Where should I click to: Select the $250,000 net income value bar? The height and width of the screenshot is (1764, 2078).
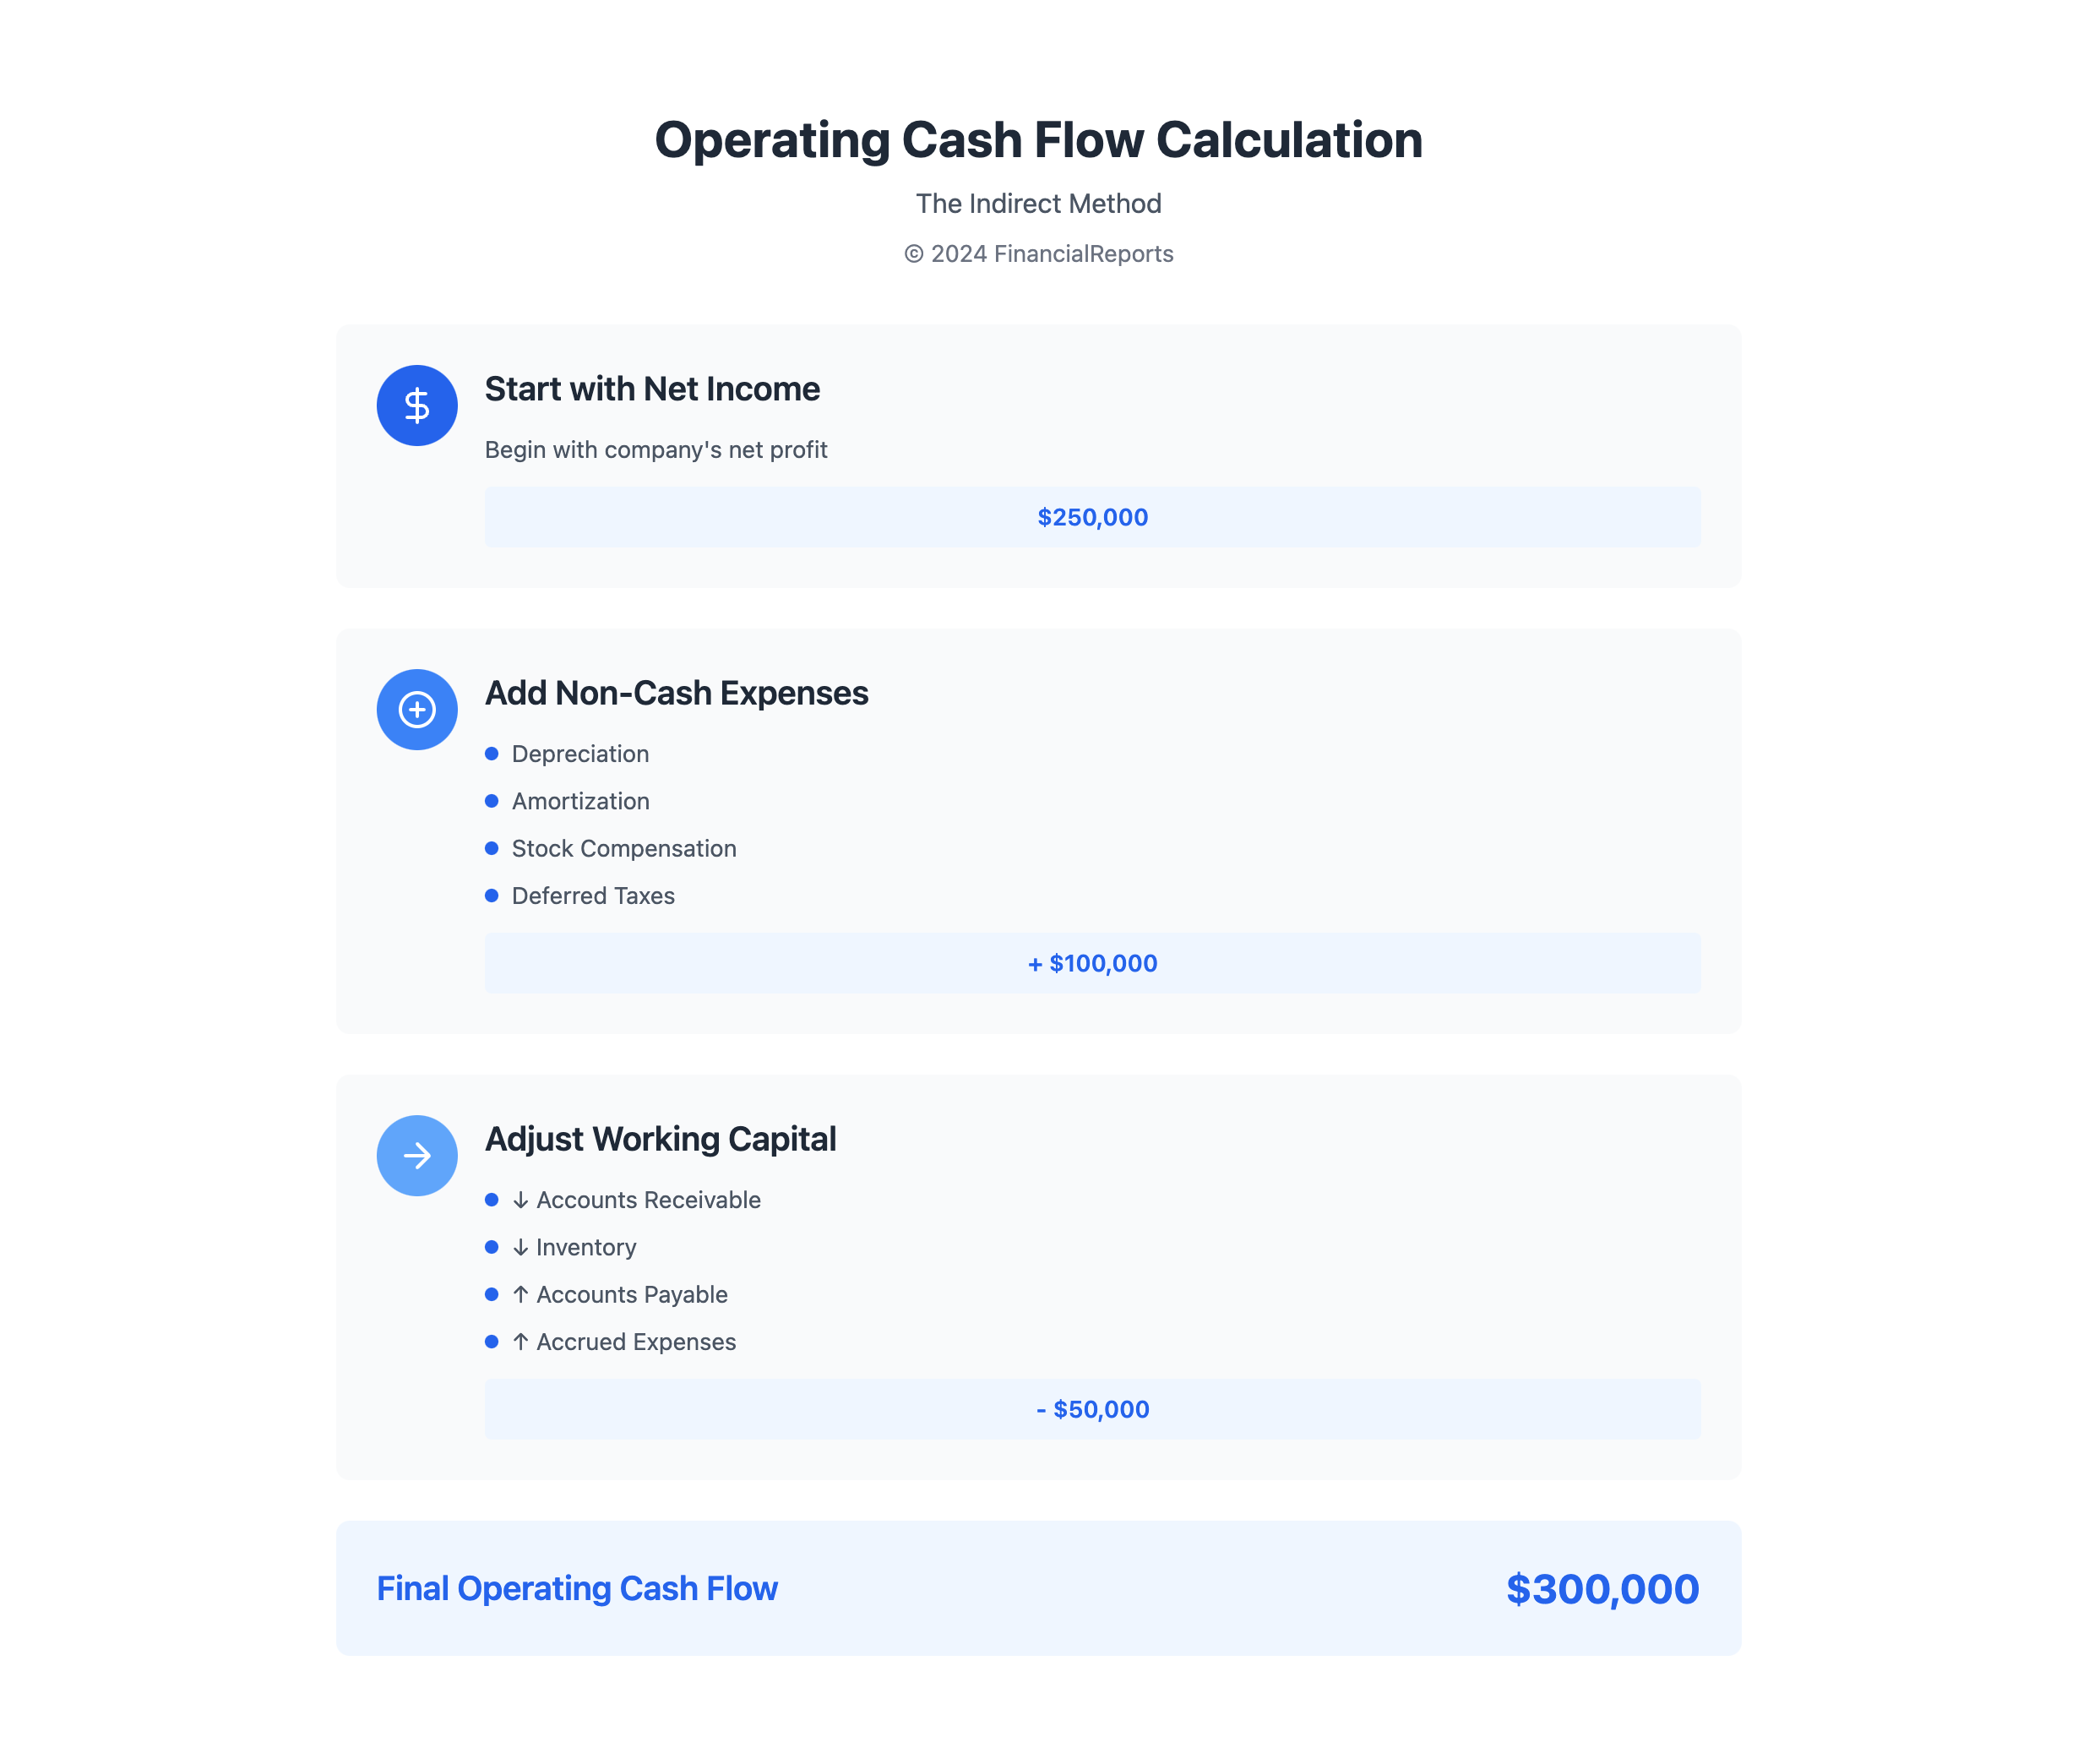click(1092, 517)
